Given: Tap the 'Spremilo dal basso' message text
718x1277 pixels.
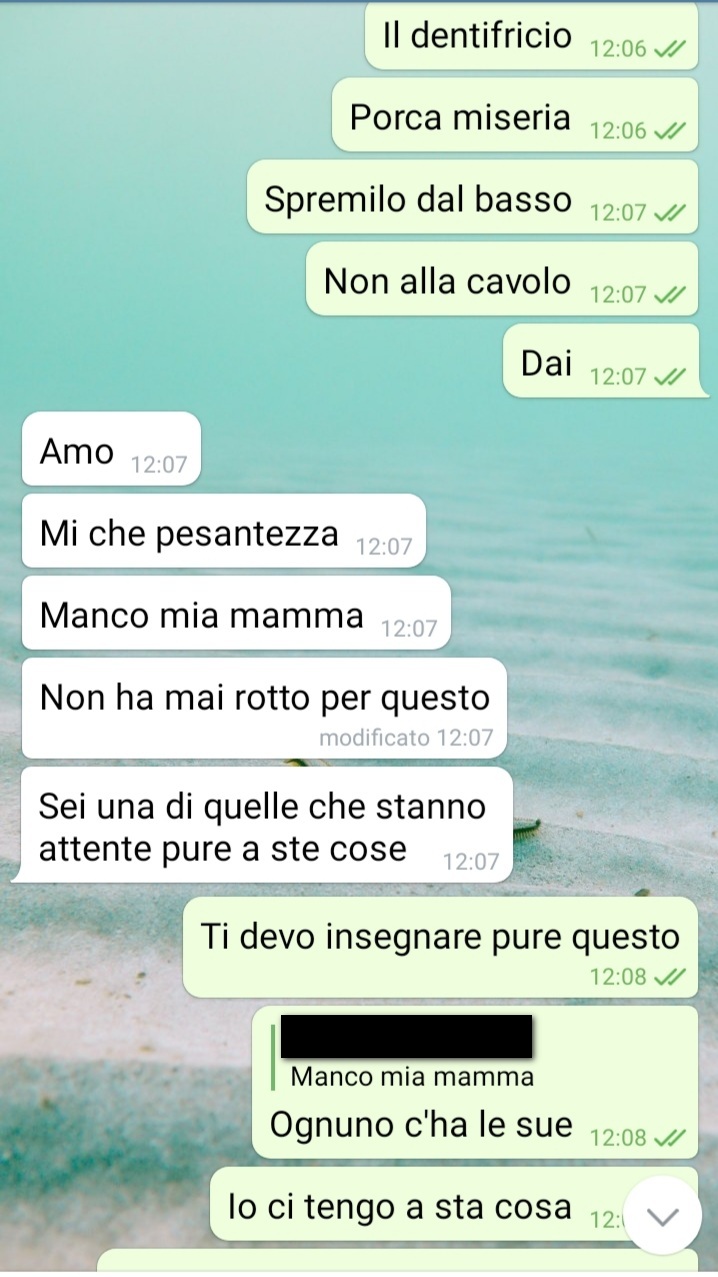Looking at the screenshot, I should (418, 199).
